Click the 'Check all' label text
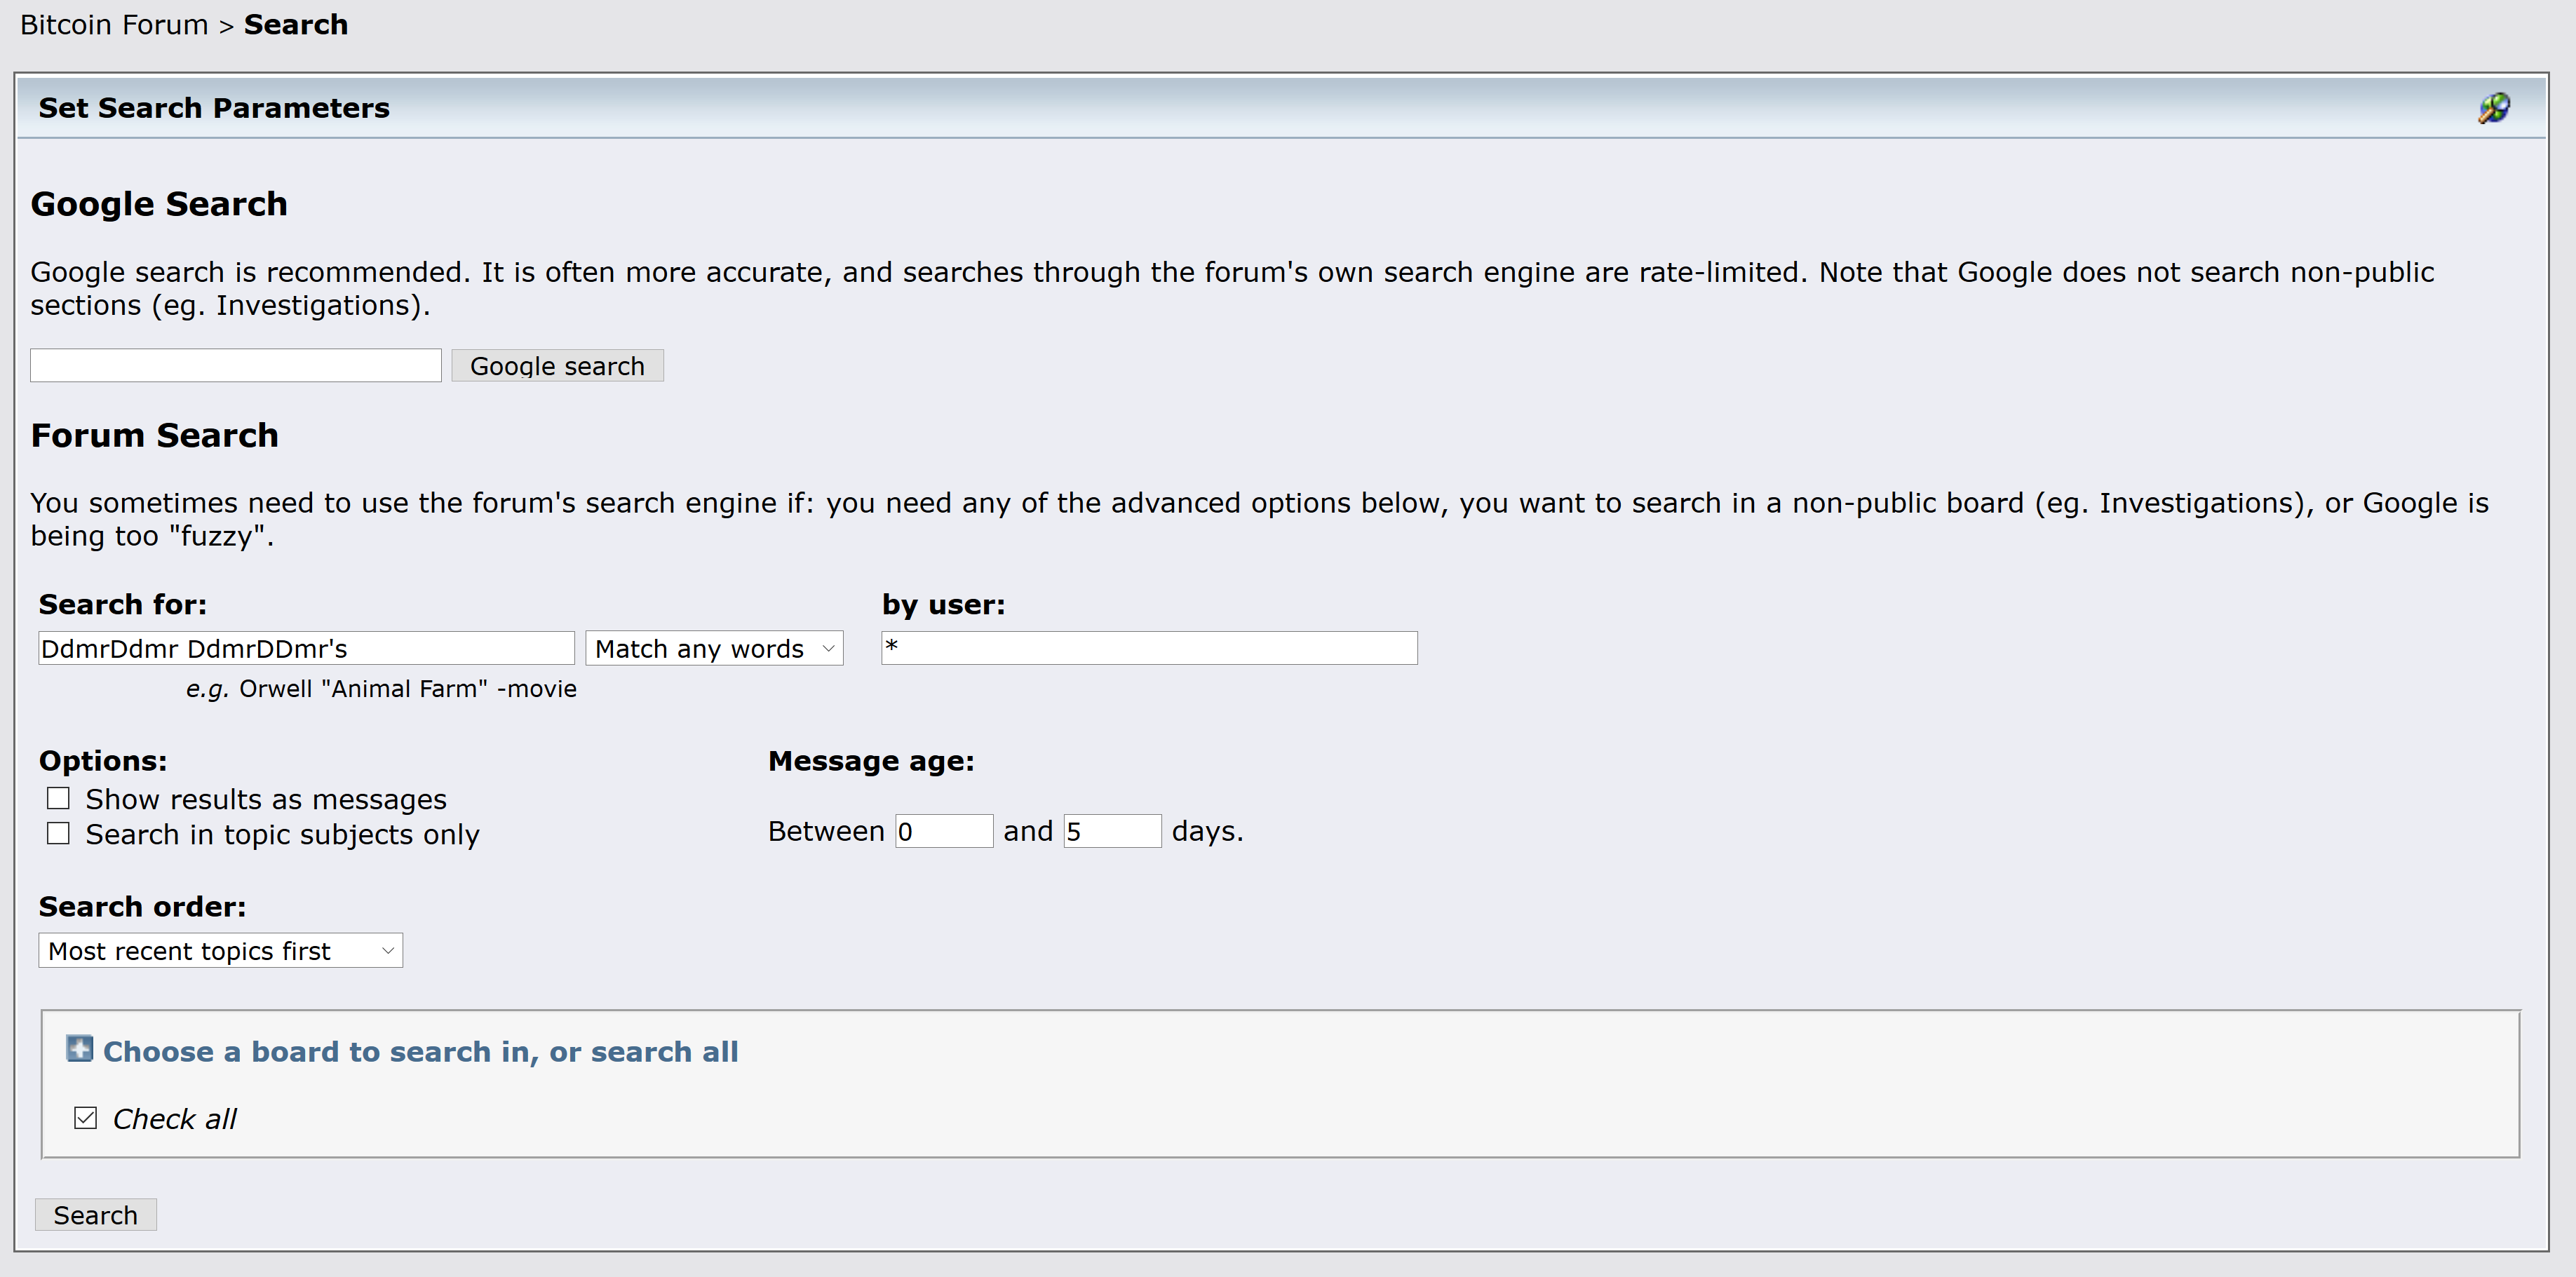This screenshot has width=2576, height=1277. tap(174, 1119)
